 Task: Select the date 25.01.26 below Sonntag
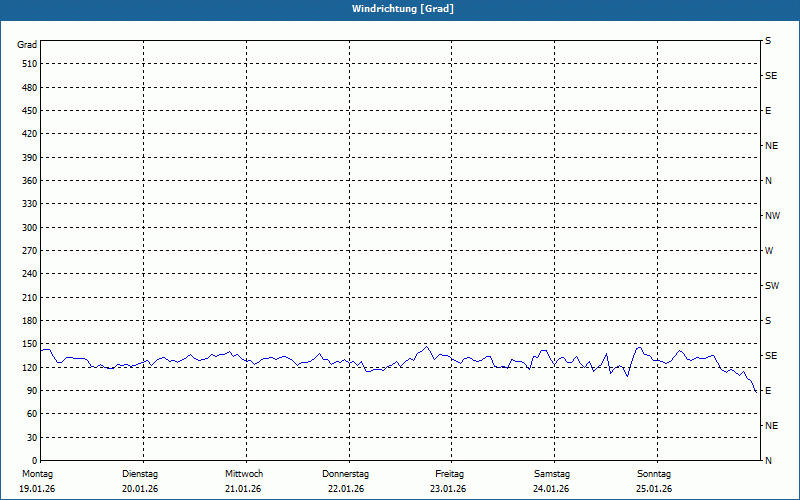654,489
